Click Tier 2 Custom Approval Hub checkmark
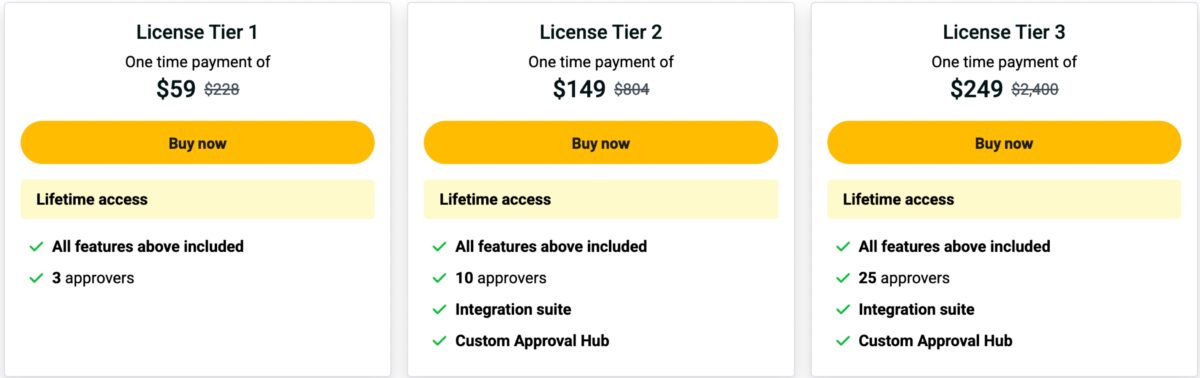This screenshot has height=378, width=1200. (x=439, y=341)
